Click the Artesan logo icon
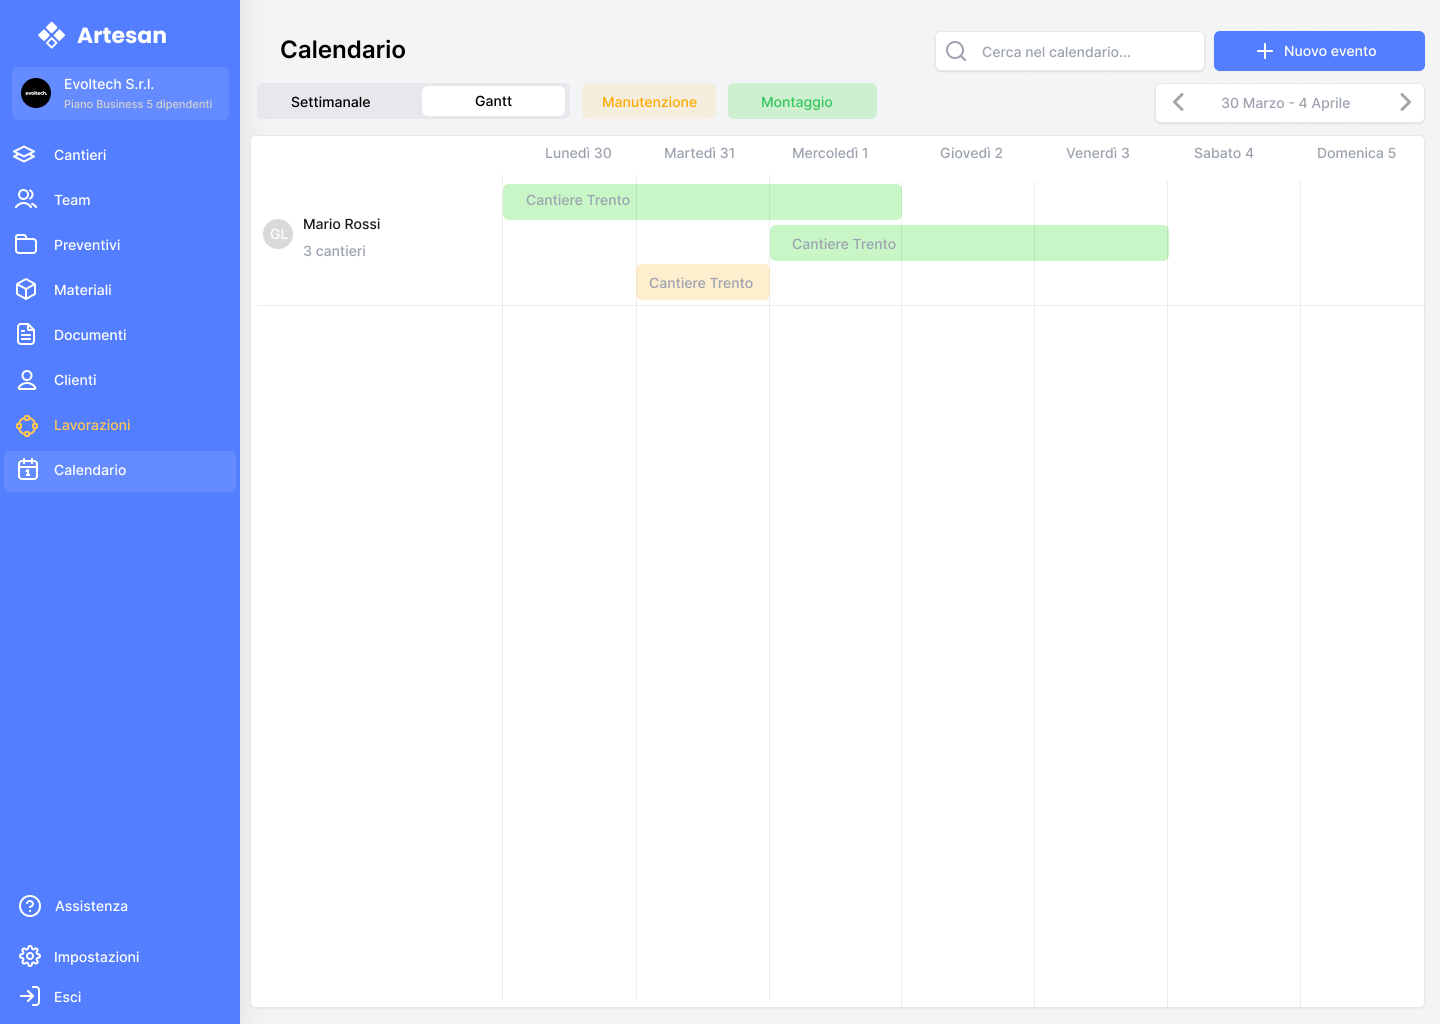Image resolution: width=1440 pixels, height=1024 pixels. point(51,35)
